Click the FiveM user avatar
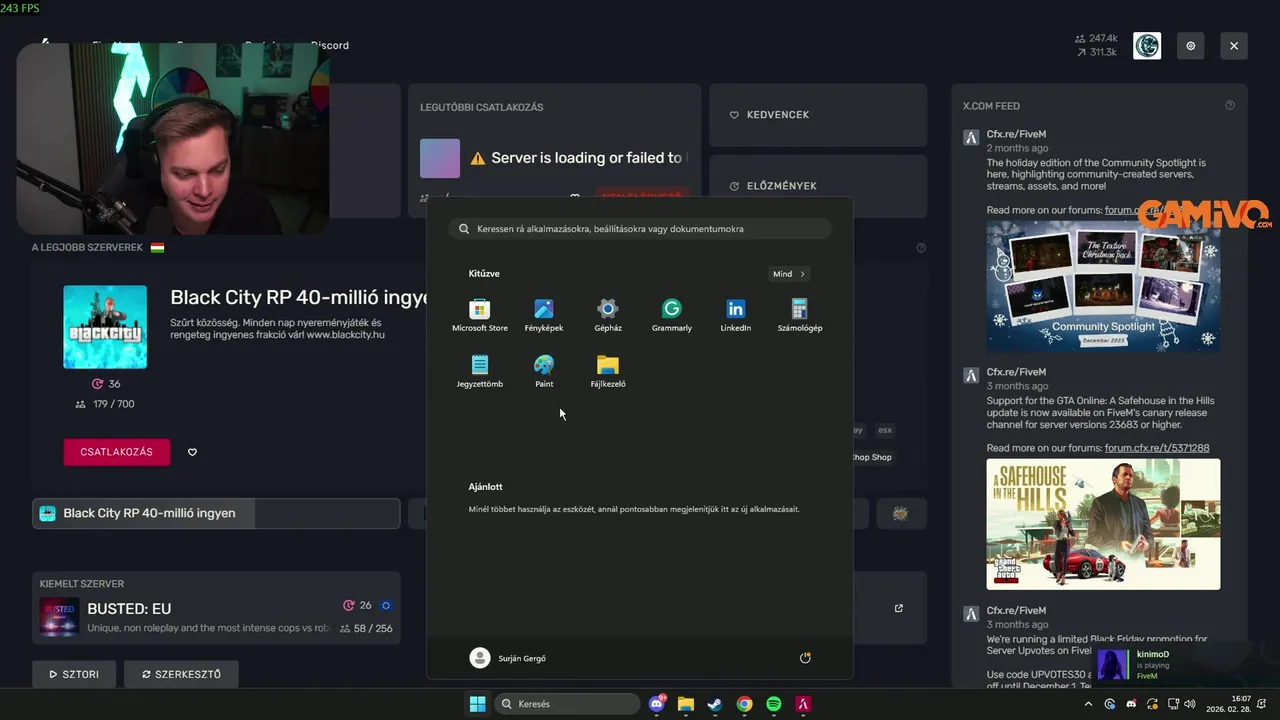The width and height of the screenshot is (1280, 720). pos(1147,46)
